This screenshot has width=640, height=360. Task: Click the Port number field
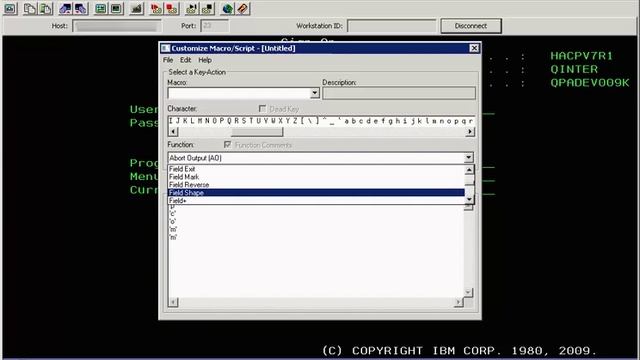[x=215, y=26]
